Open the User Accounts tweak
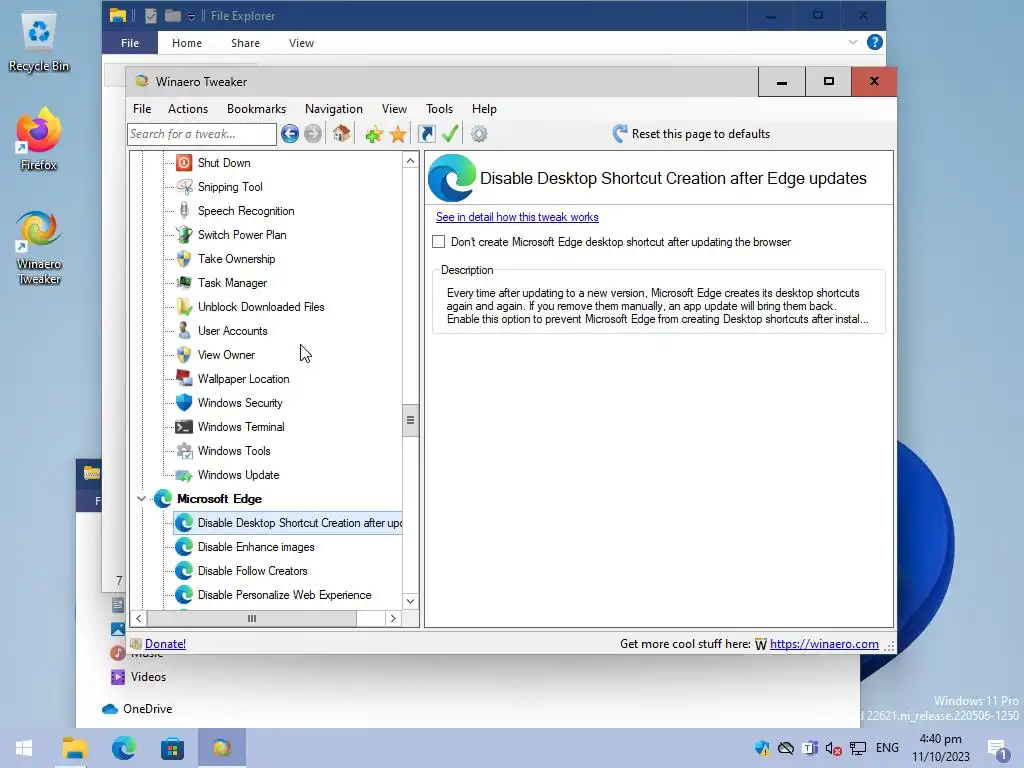 232,331
